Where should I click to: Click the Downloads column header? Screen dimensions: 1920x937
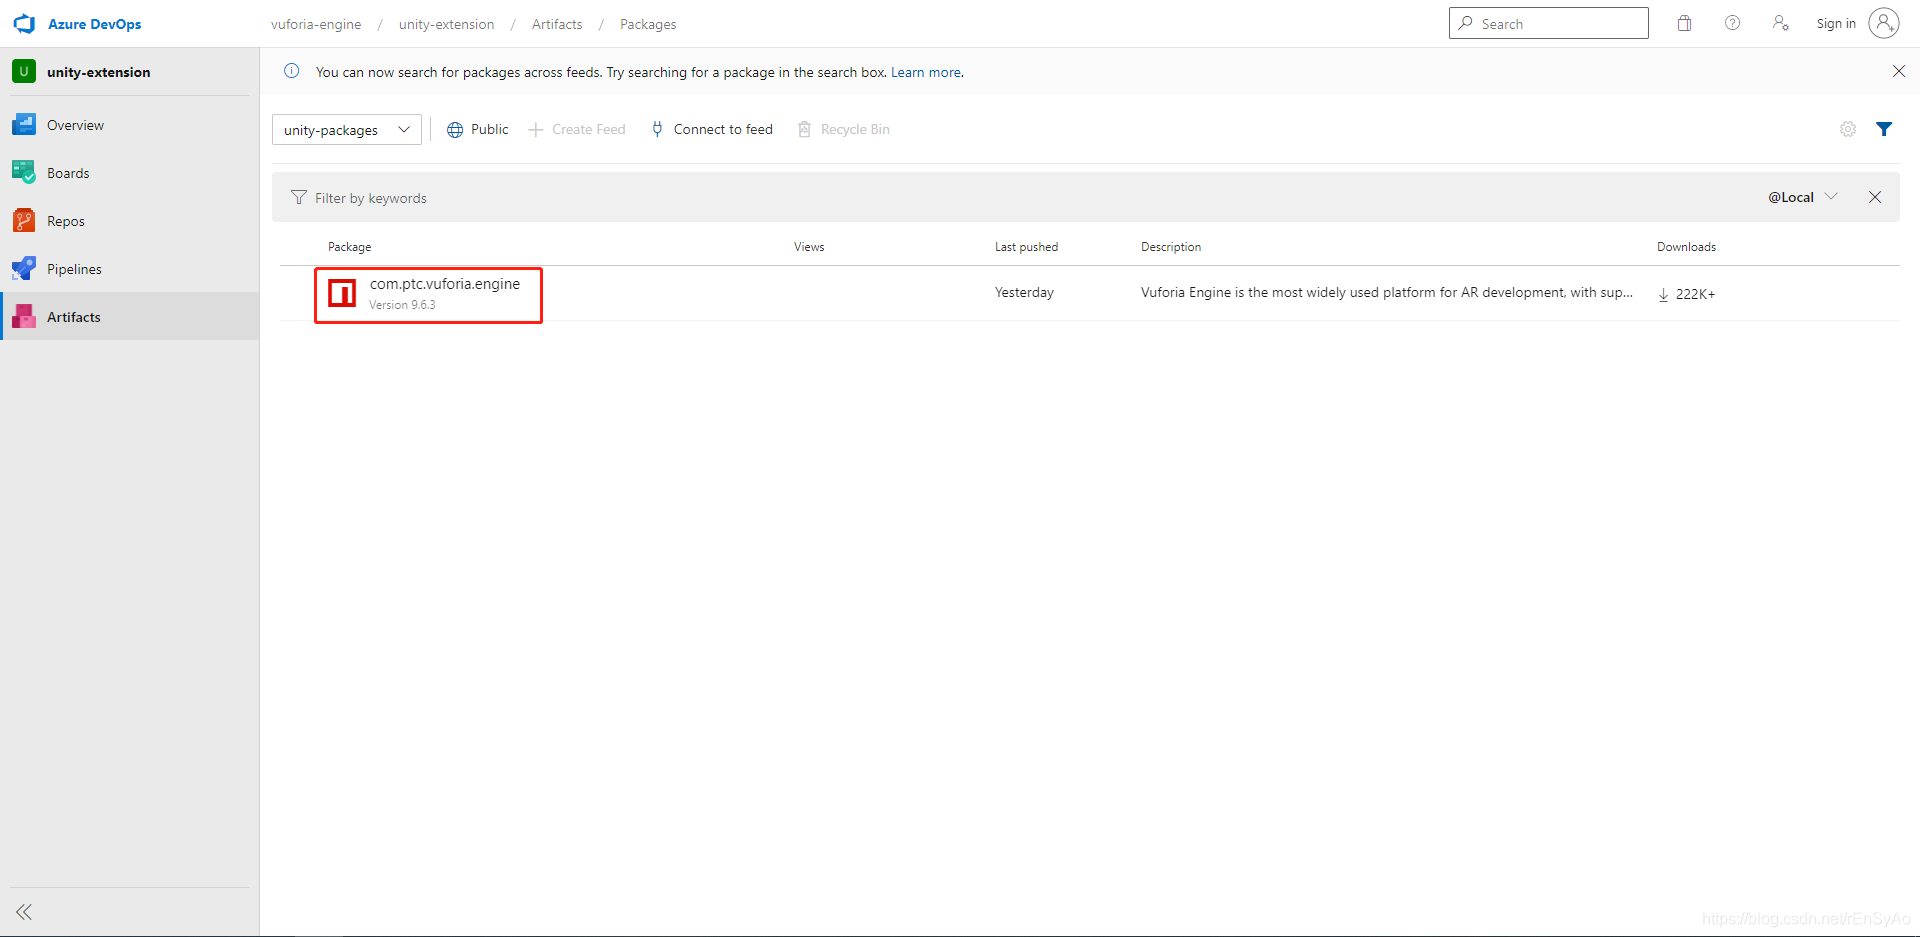(x=1686, y=247)
